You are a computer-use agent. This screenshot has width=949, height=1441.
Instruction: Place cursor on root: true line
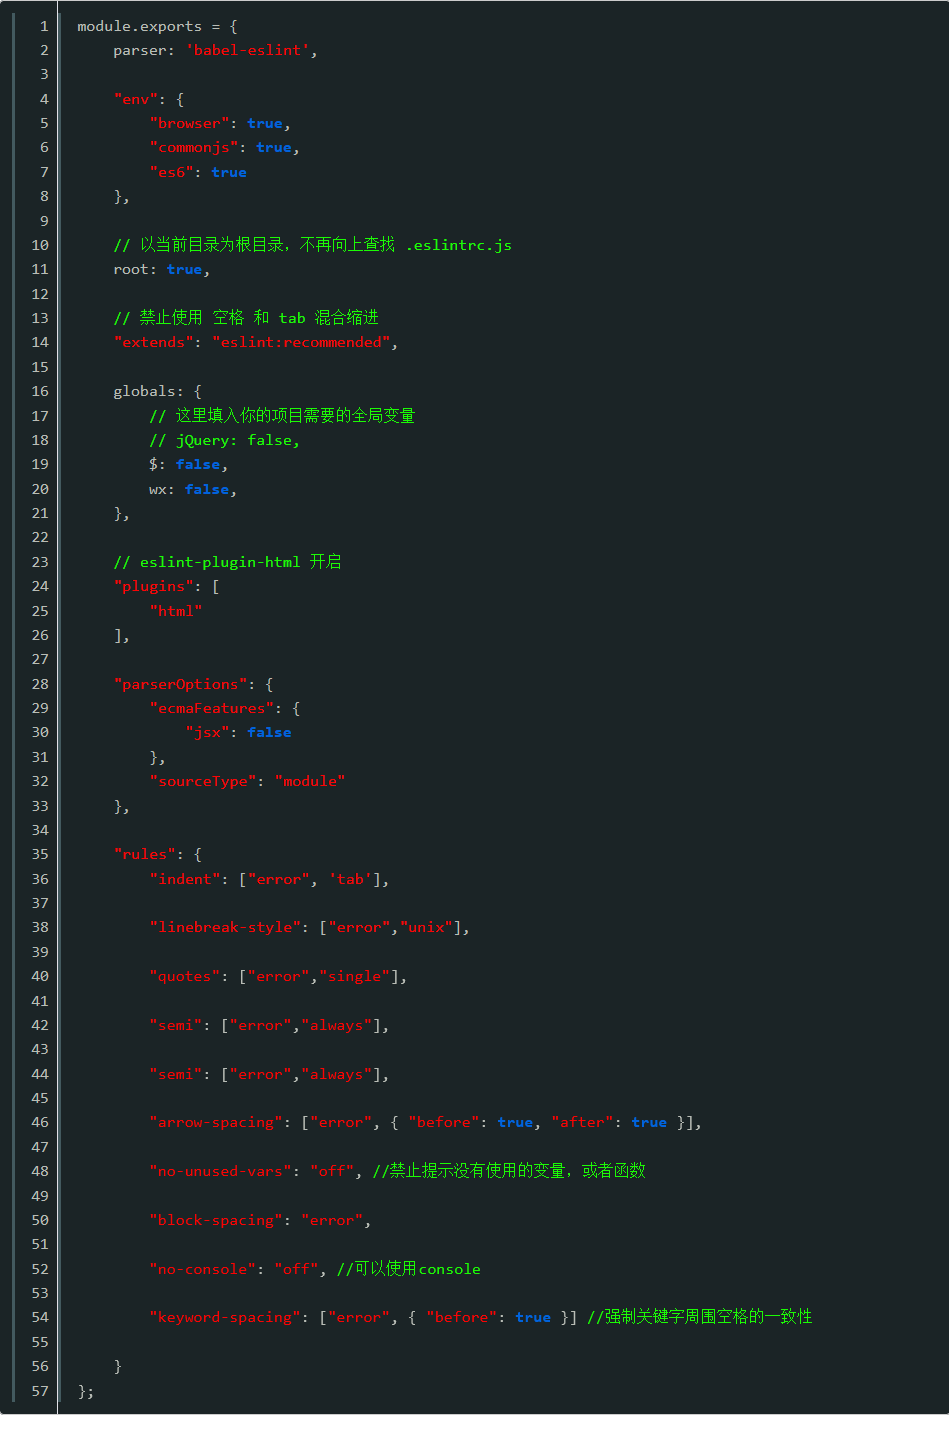pos(161,269)
